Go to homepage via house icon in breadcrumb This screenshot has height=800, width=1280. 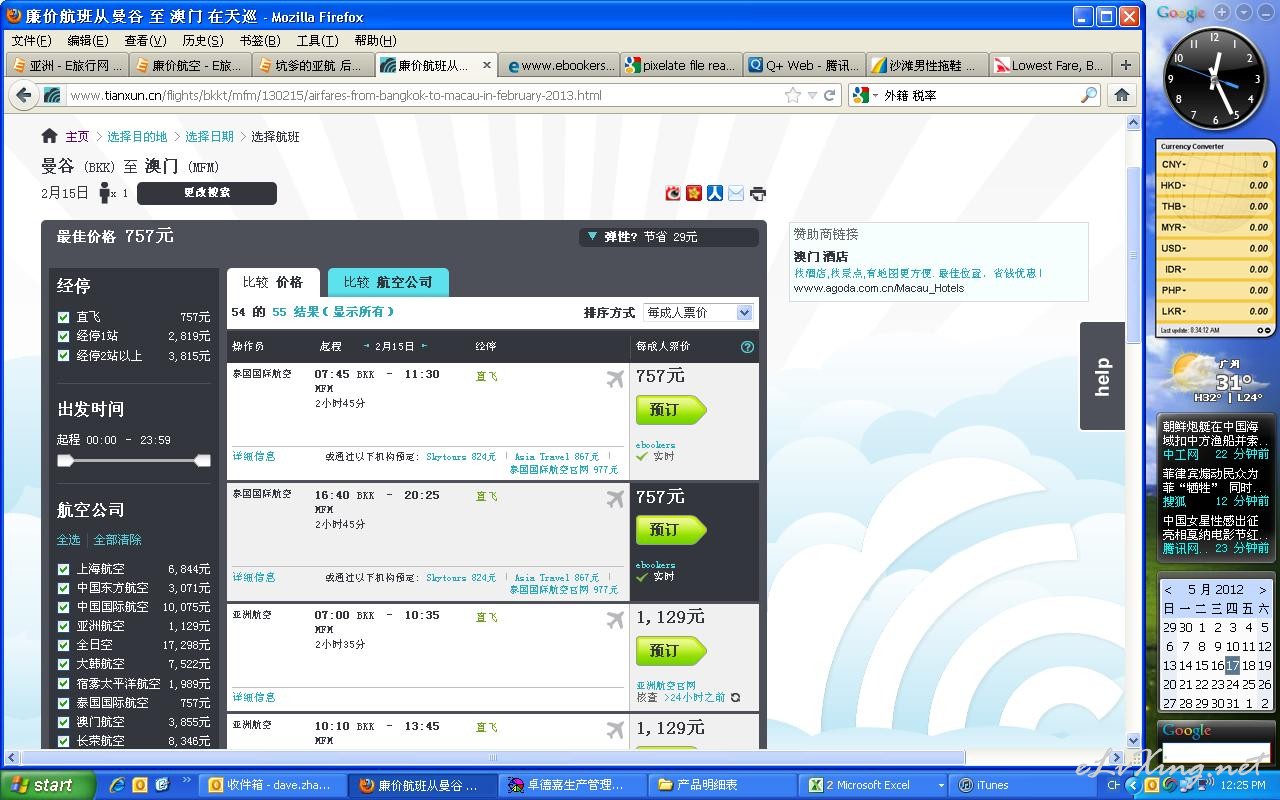point(49,136)
